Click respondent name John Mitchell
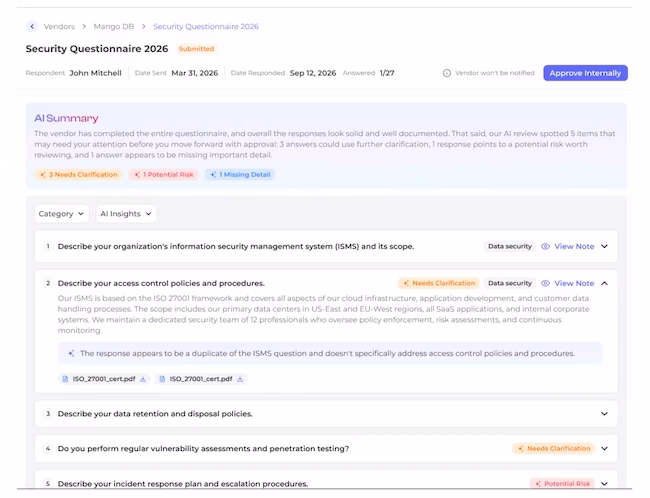The height and width of the screenshot is (498, 650). tap(95, 73)
